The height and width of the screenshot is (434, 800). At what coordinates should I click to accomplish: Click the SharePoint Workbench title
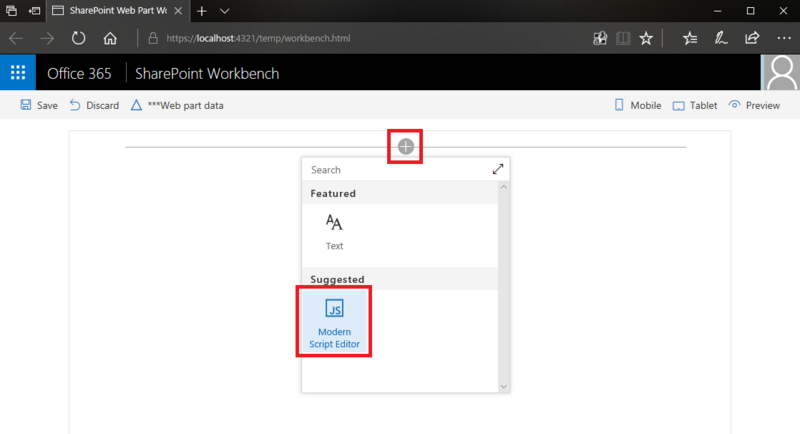[207, 73]
